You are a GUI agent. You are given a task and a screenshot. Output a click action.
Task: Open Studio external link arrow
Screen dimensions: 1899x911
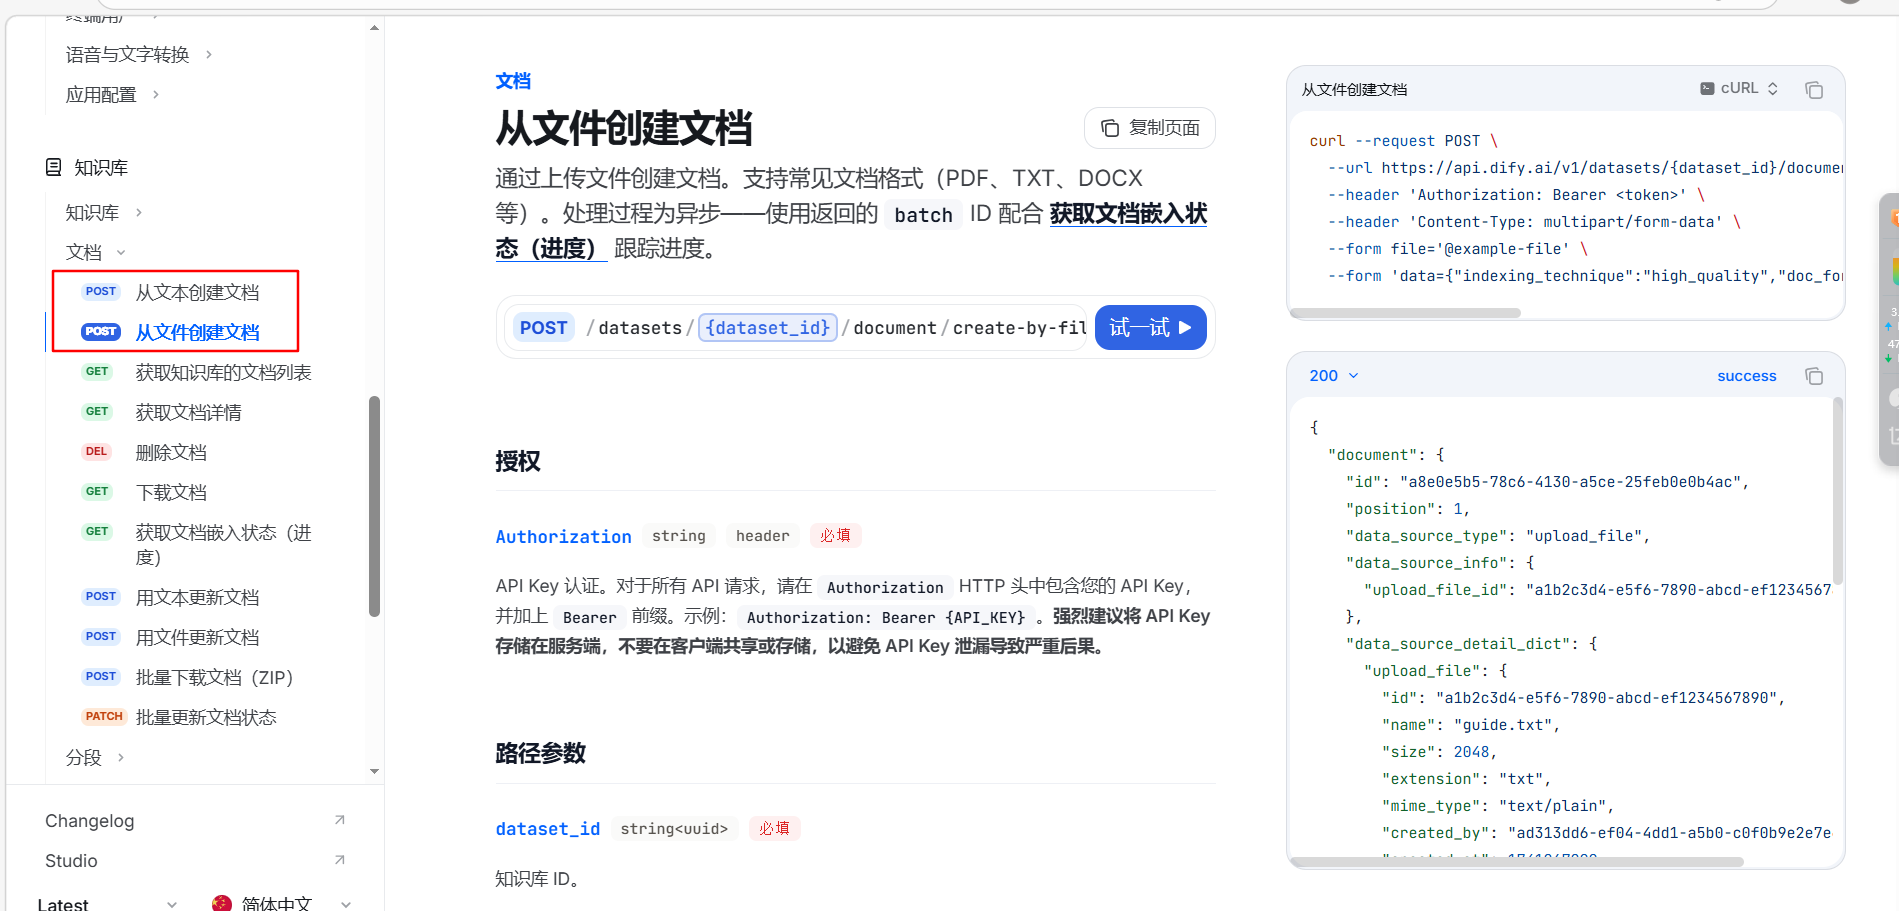[x=339, y=860]
